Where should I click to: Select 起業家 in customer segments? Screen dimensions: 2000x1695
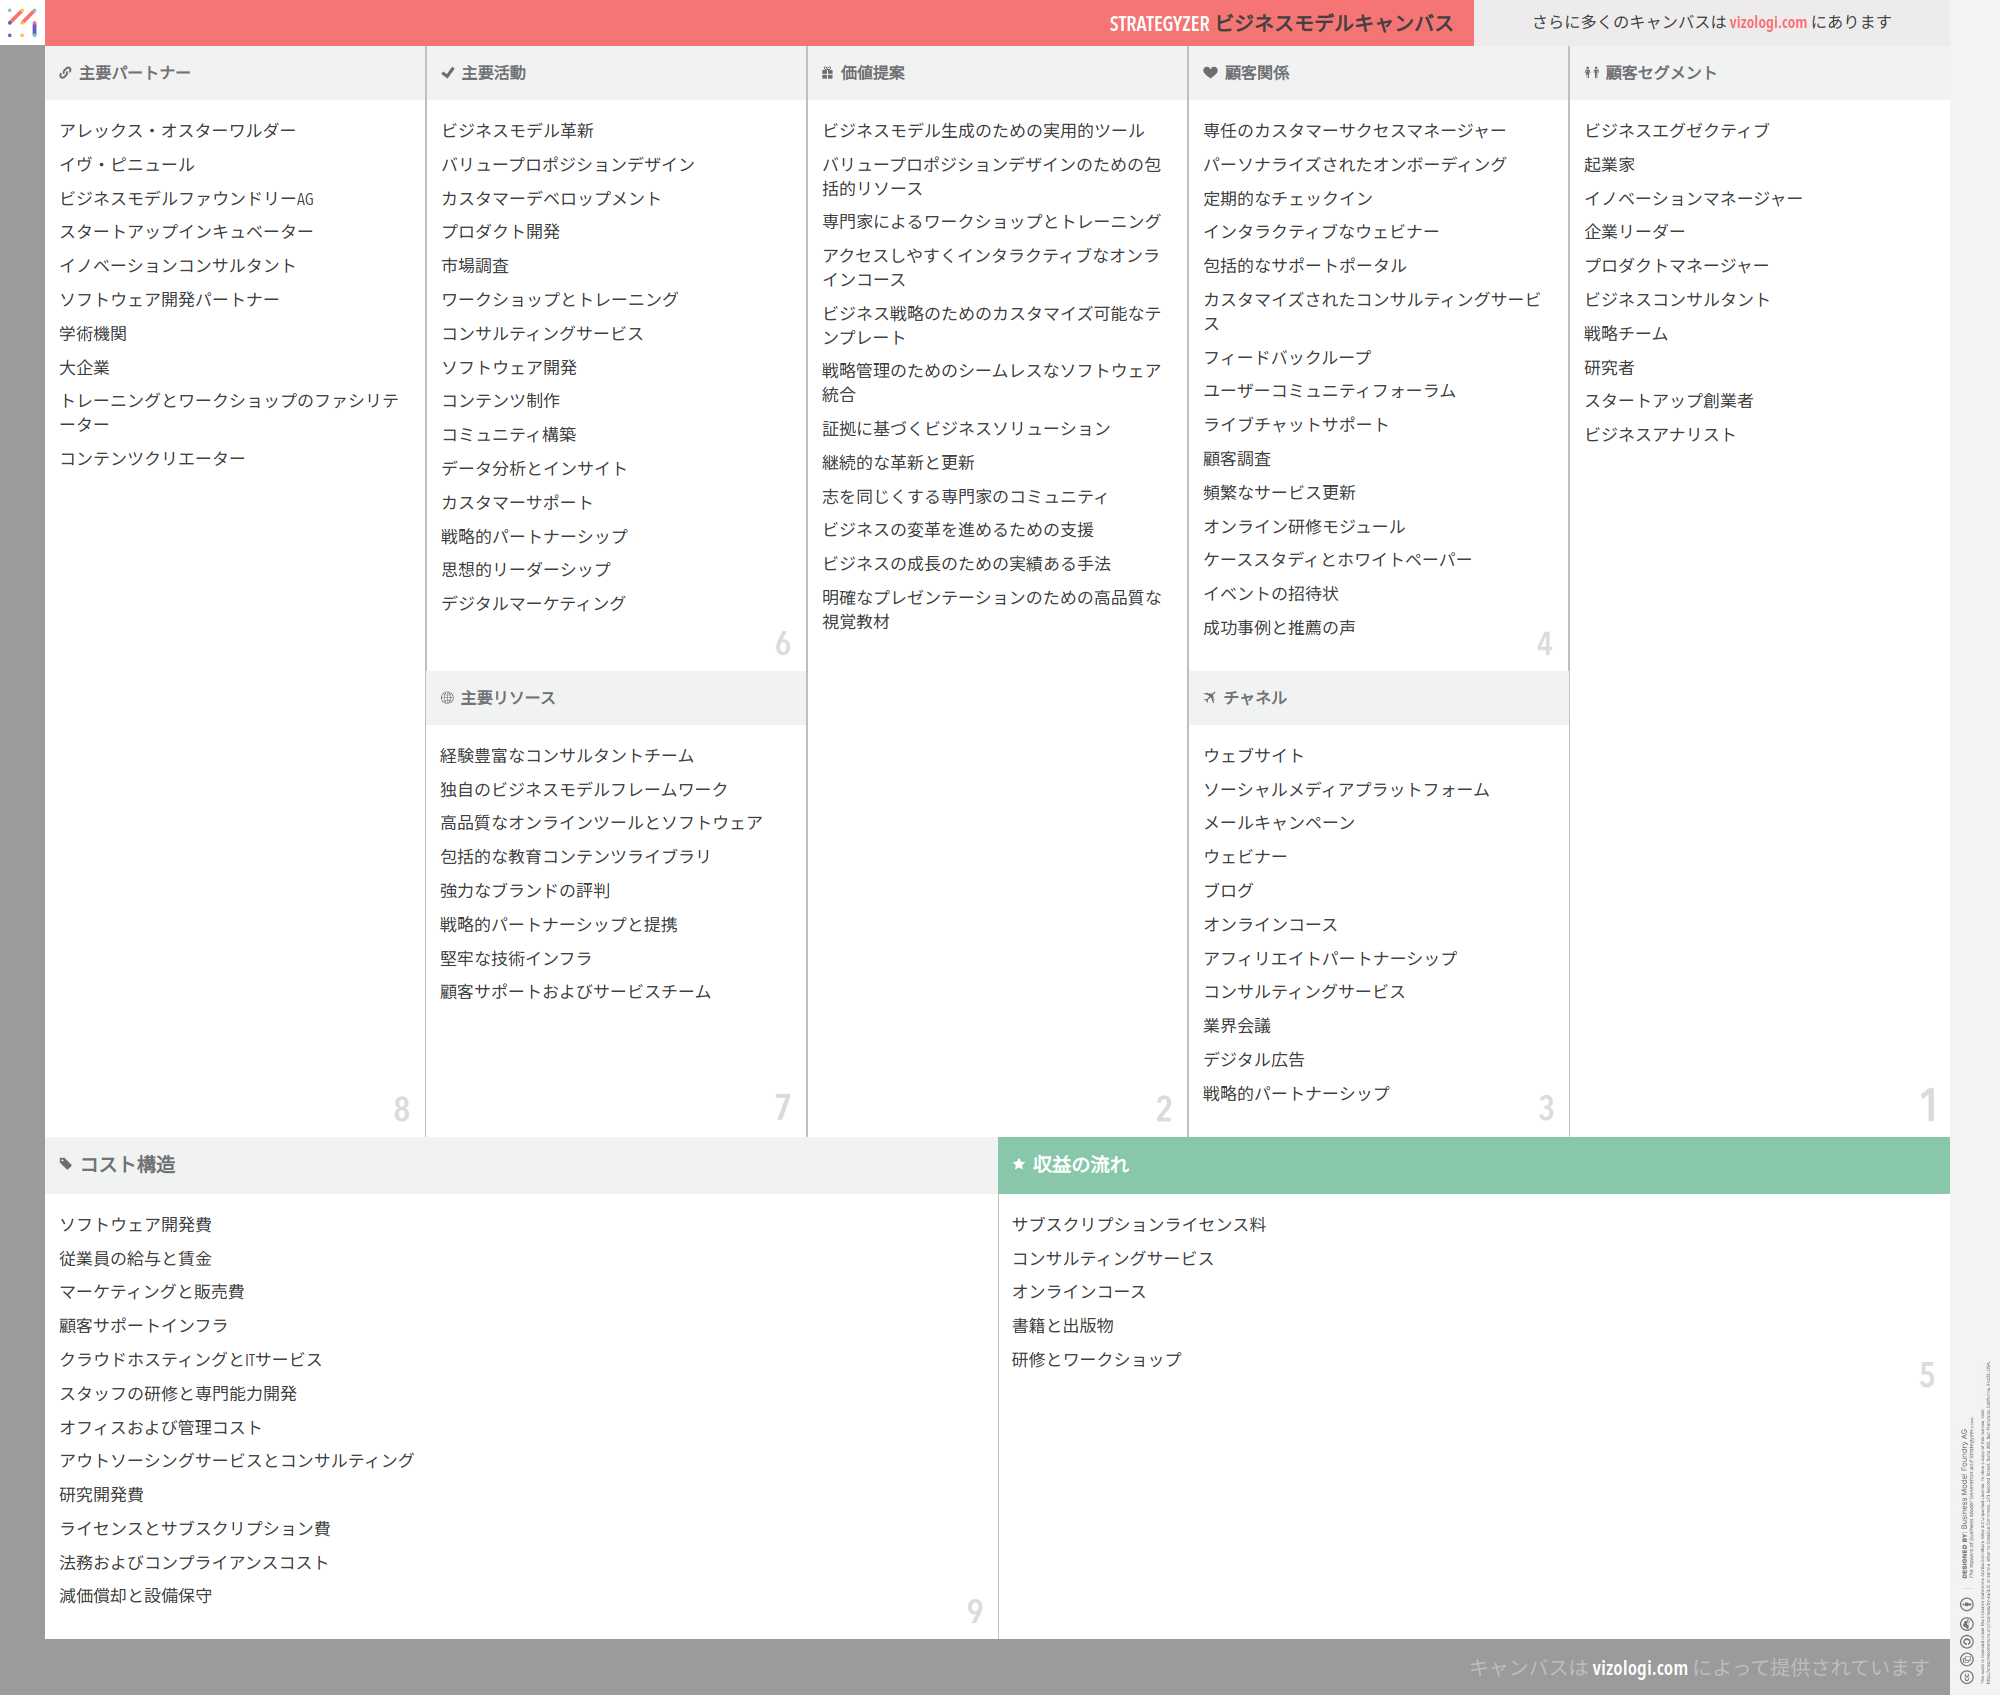pos(1609,165)
